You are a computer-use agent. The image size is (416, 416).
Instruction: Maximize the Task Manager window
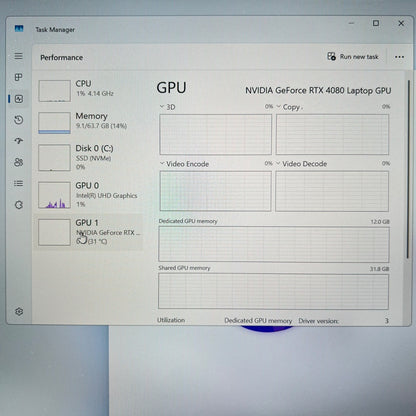tap(376, 23)
